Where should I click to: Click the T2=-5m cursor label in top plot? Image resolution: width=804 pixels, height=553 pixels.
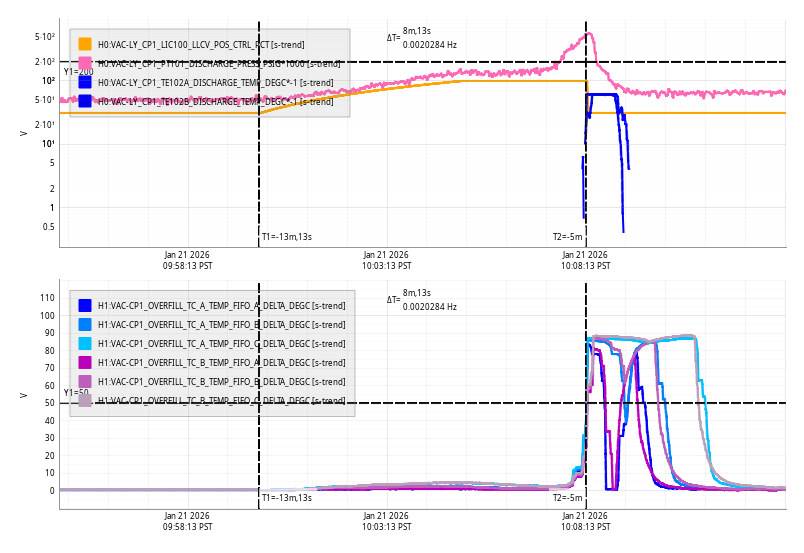pyautogui.click(x=568, y=237)
